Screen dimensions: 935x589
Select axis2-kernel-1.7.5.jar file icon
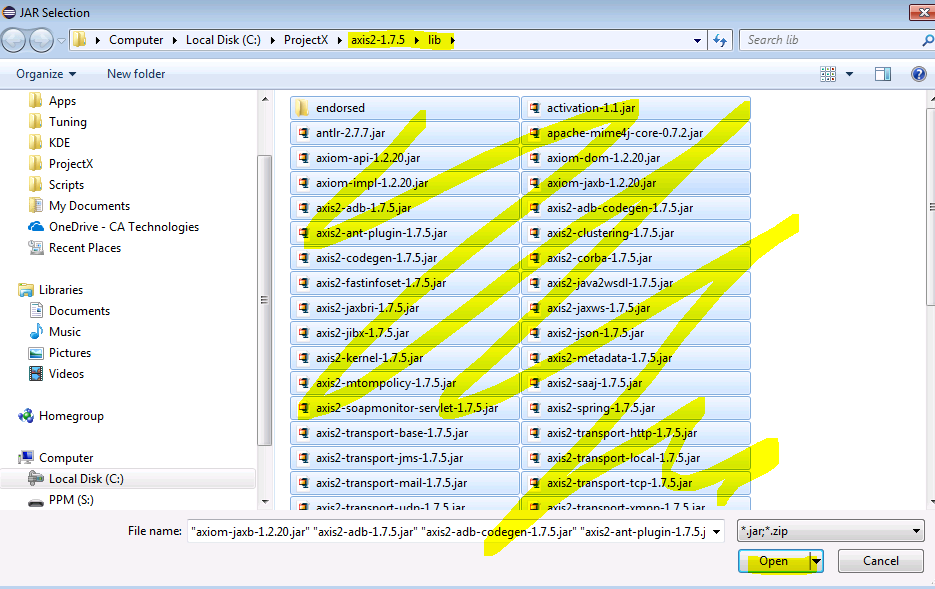pos(304,358)
